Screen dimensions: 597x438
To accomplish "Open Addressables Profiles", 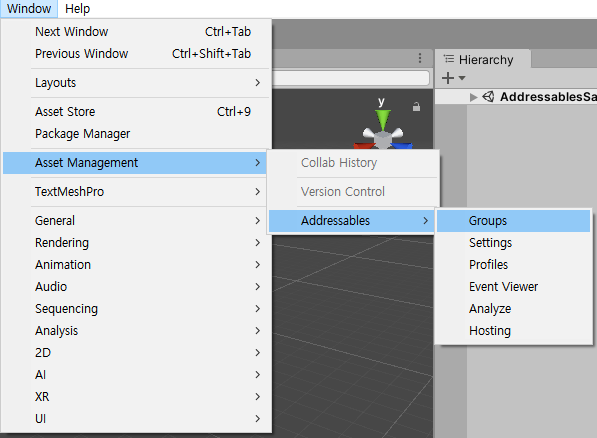I will [513, 265].
